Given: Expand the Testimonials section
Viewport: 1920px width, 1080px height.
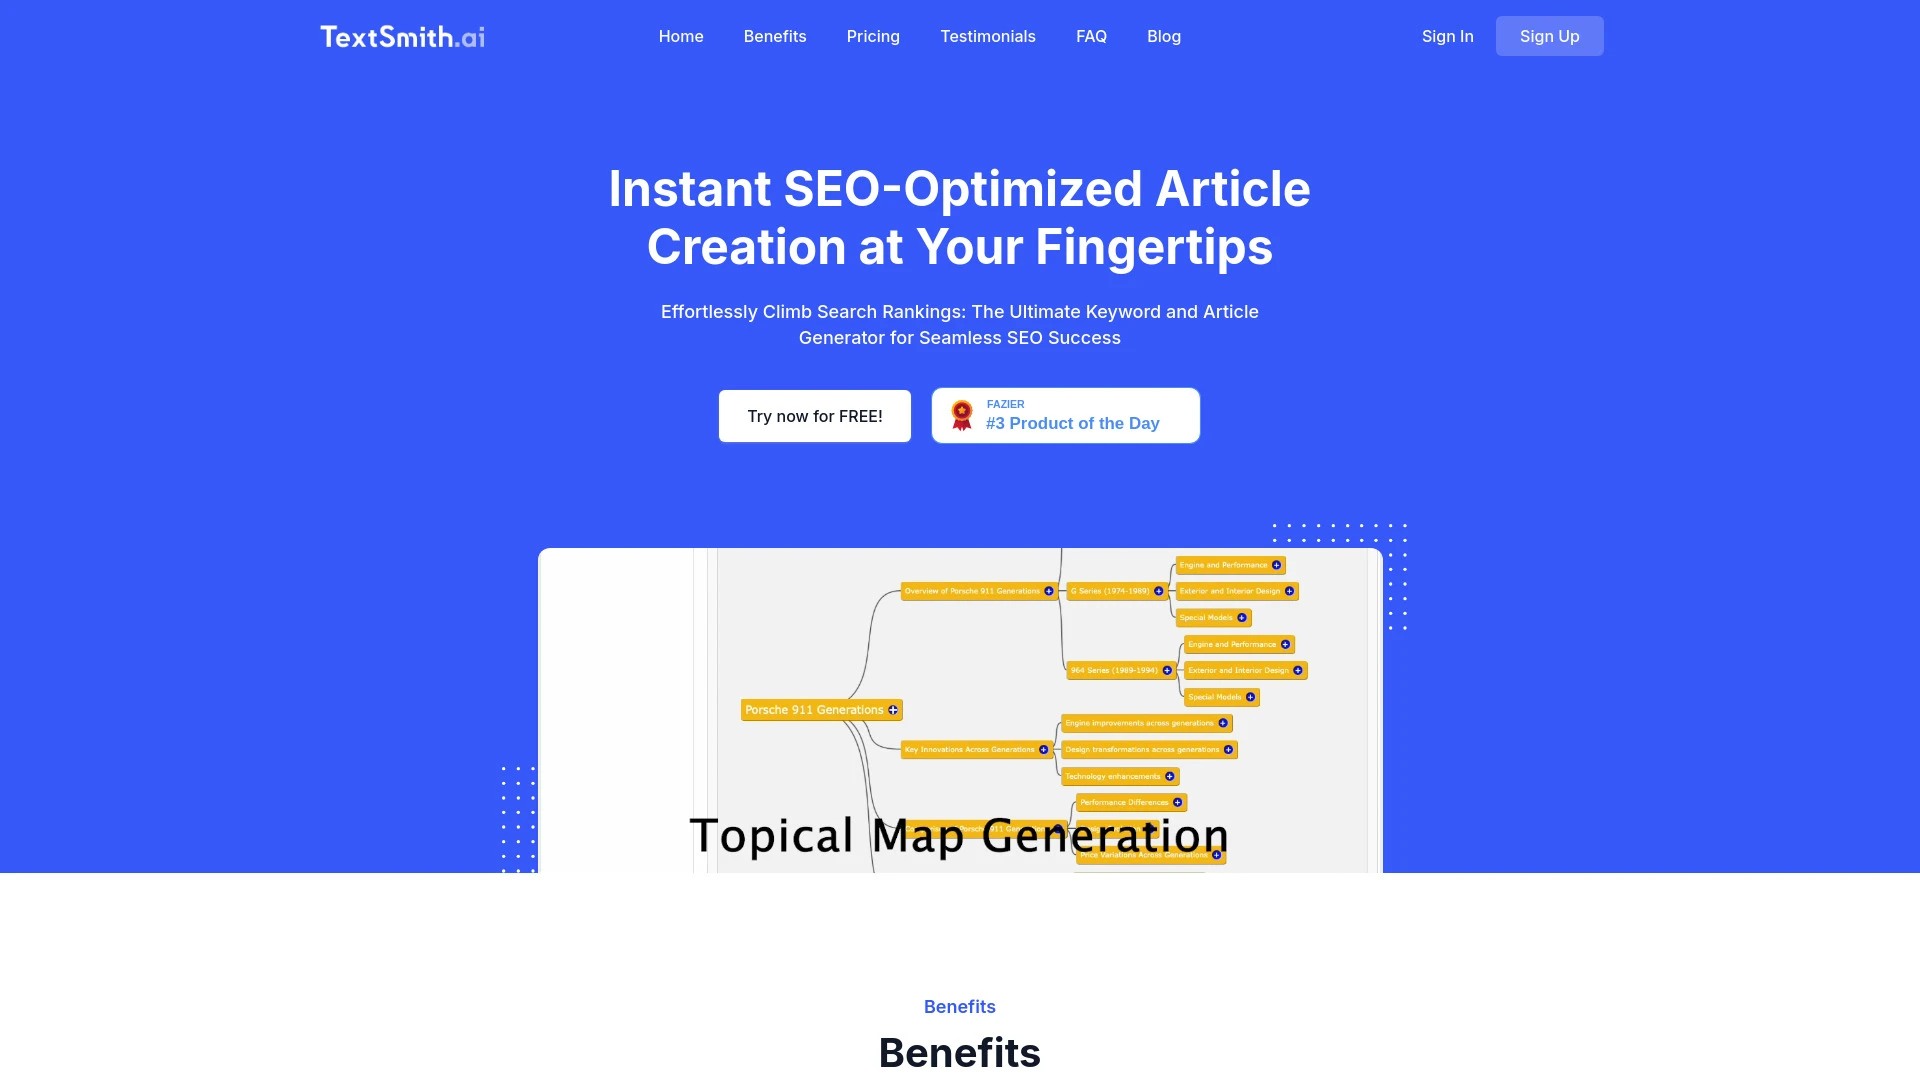Looking at the screenshot, I should pyautogui.click(x=988, y=36).
